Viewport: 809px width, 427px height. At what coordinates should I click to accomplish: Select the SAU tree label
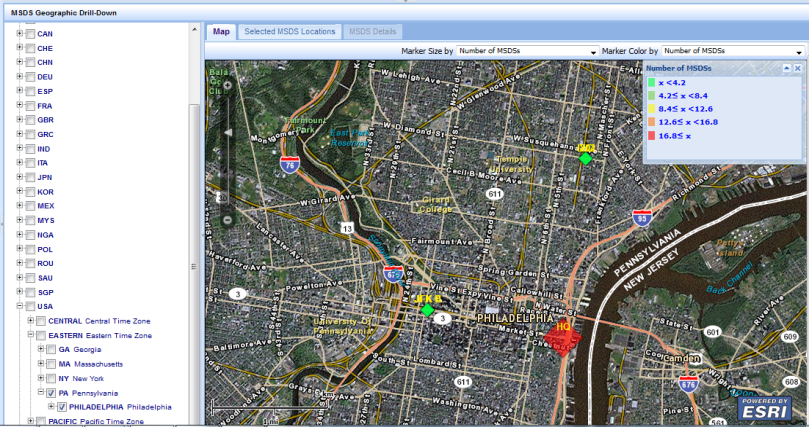pos(45,277)
